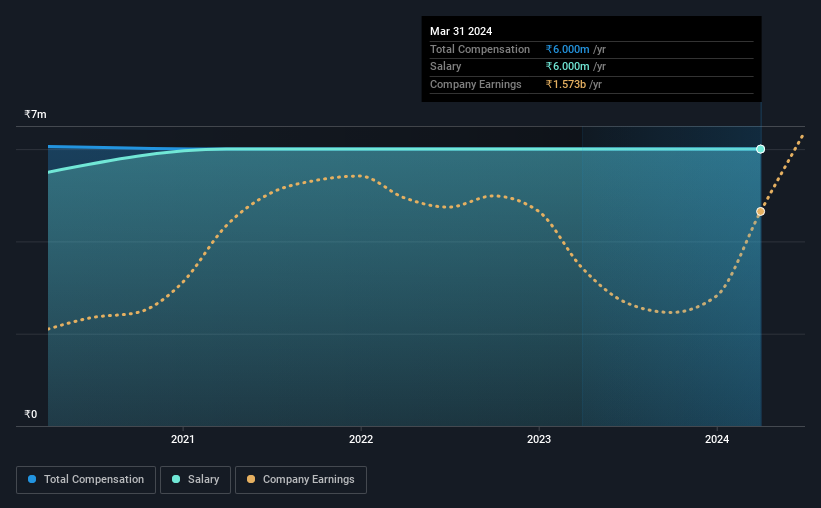Toggle the Company Earnings legend button

[301, 480]
